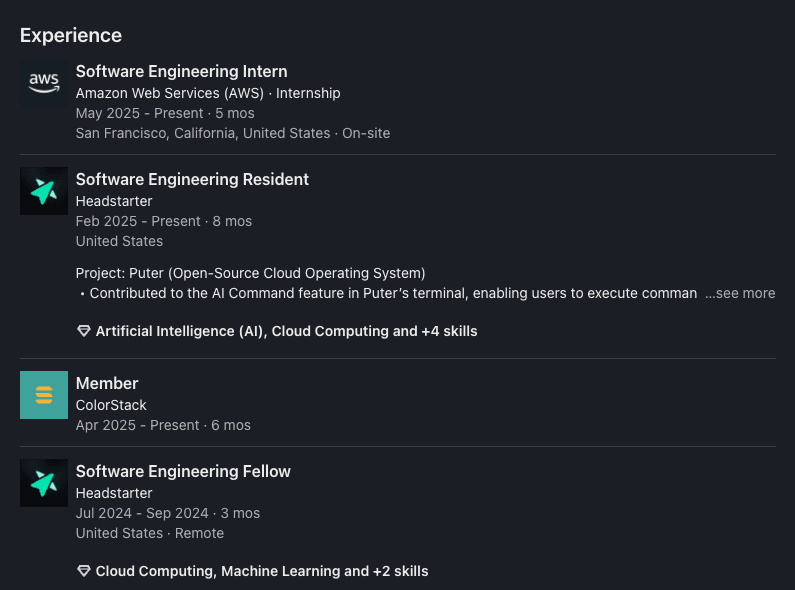
Task: Click diamond skills icon near Artificial Intelligence
Action: point(84,331)
